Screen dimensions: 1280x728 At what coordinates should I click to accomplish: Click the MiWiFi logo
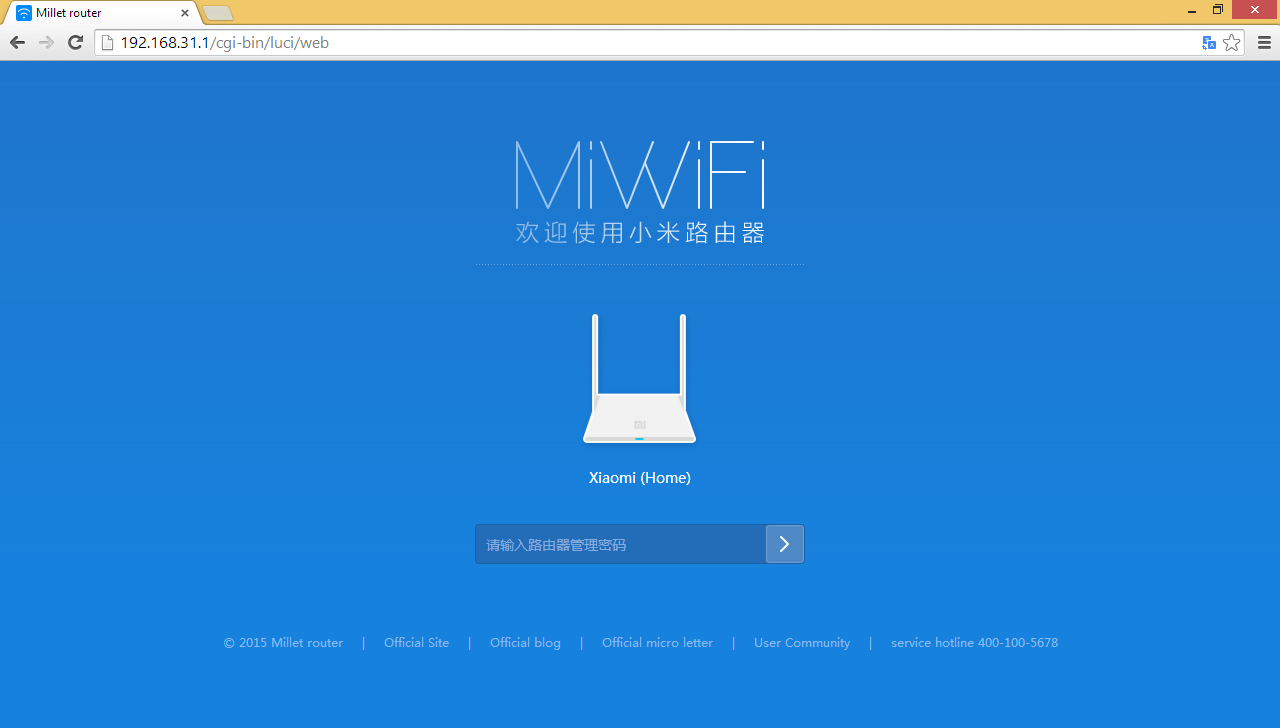coord(640,175)
